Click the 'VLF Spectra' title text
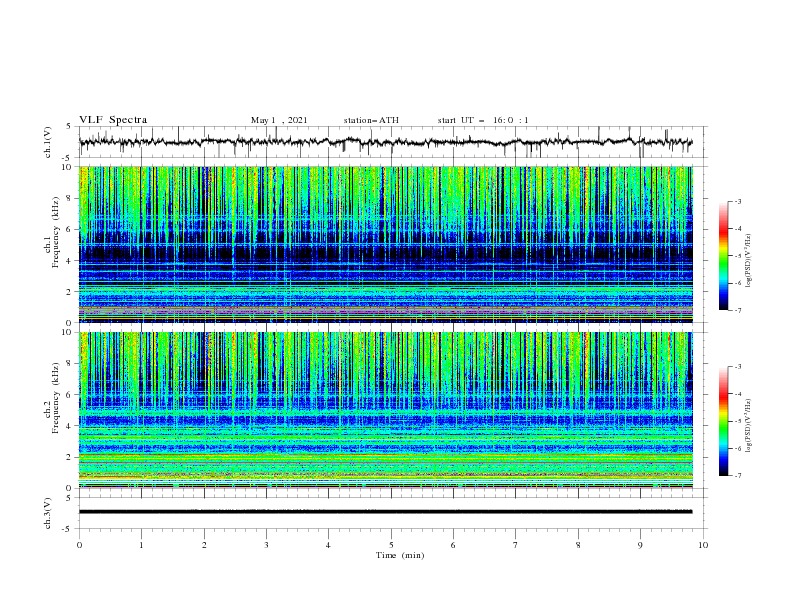Image resolution: width=792 pixels, height=612 pixels. coord(113,120)
